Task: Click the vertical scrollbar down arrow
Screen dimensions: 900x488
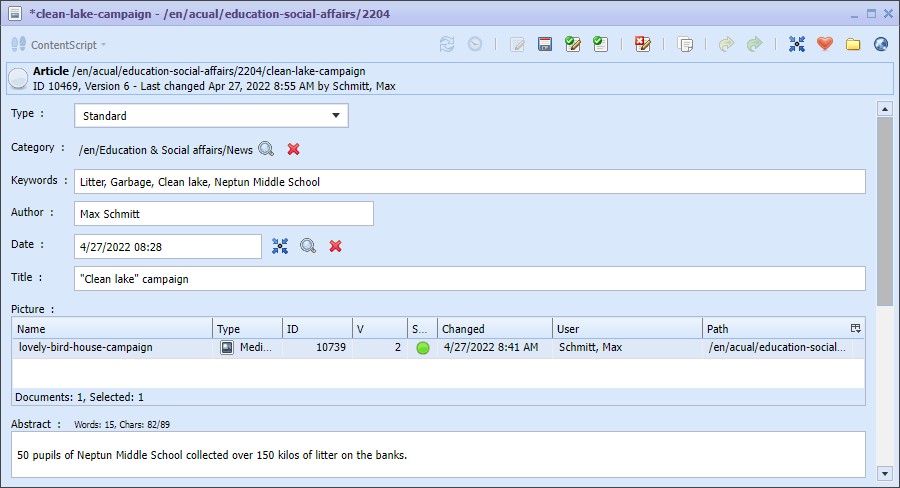Action: pyautogui.click(x=884, y=472)
